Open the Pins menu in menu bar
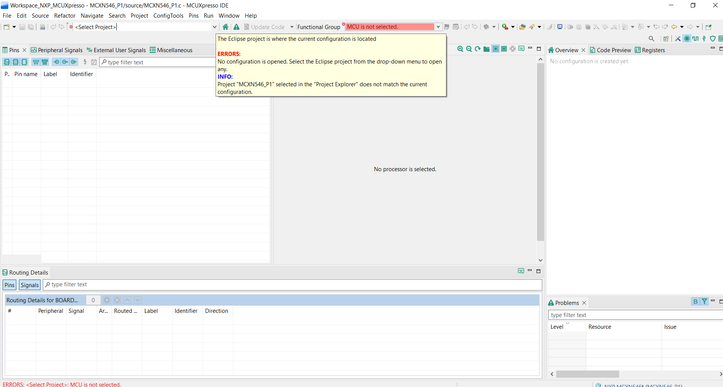 pos(194,16)
